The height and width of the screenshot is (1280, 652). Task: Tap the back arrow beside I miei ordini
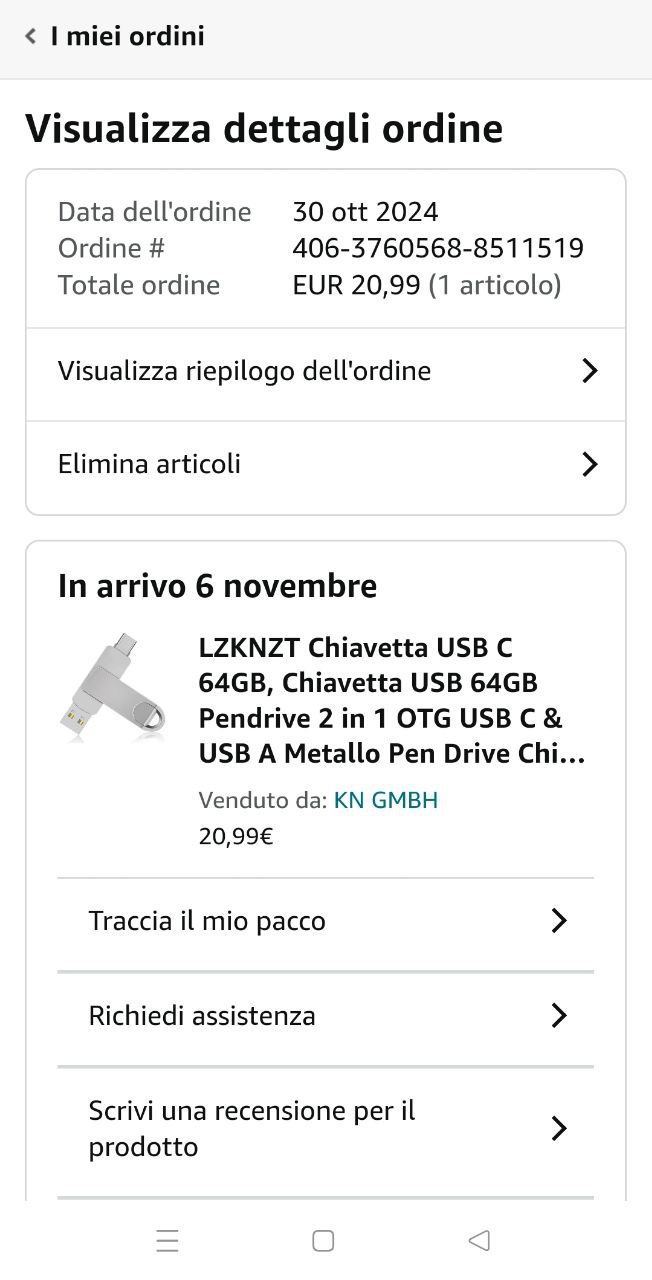31,37
